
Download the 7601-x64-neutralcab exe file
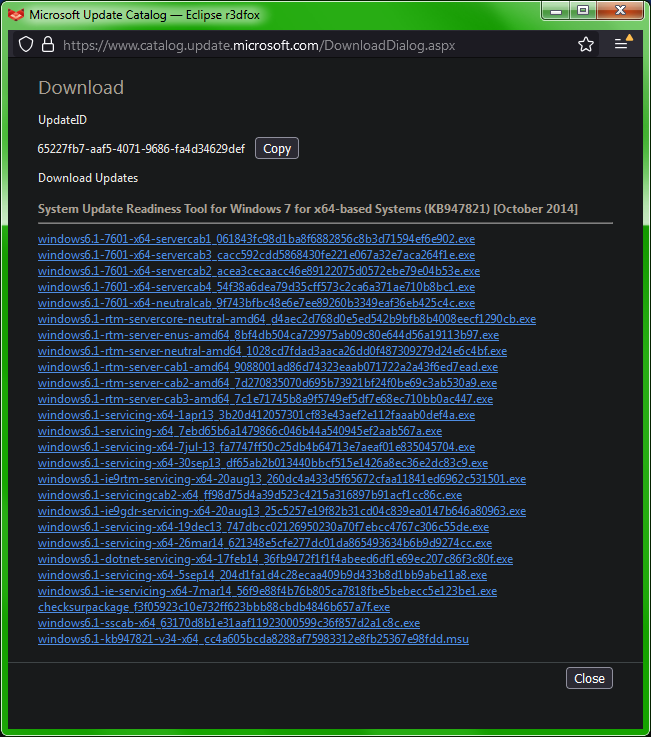point(256,303)
